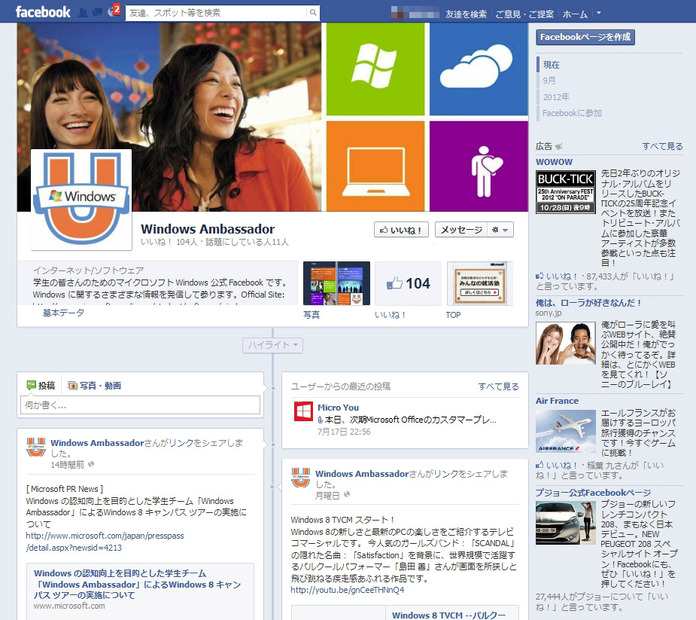Screen dimensions: 696x620
Task: Jump to Facebookに参加 in timeline nav
Action: coord(572,113)
